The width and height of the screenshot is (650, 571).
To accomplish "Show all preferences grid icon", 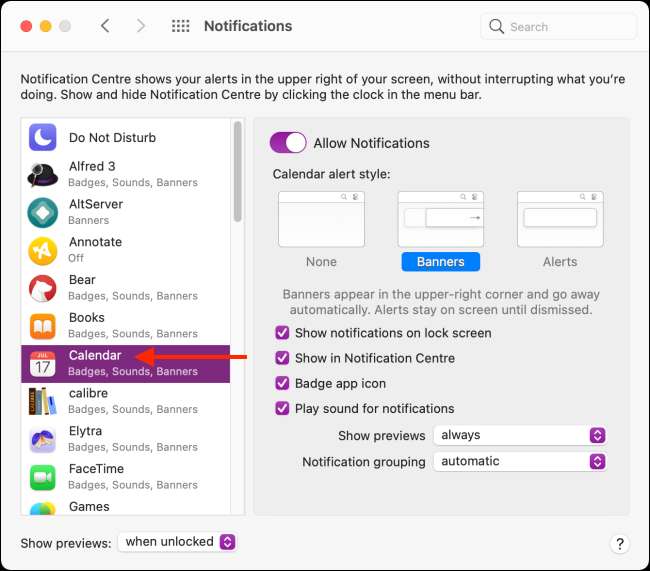I will pyautogui.click(x=181, y=26).
